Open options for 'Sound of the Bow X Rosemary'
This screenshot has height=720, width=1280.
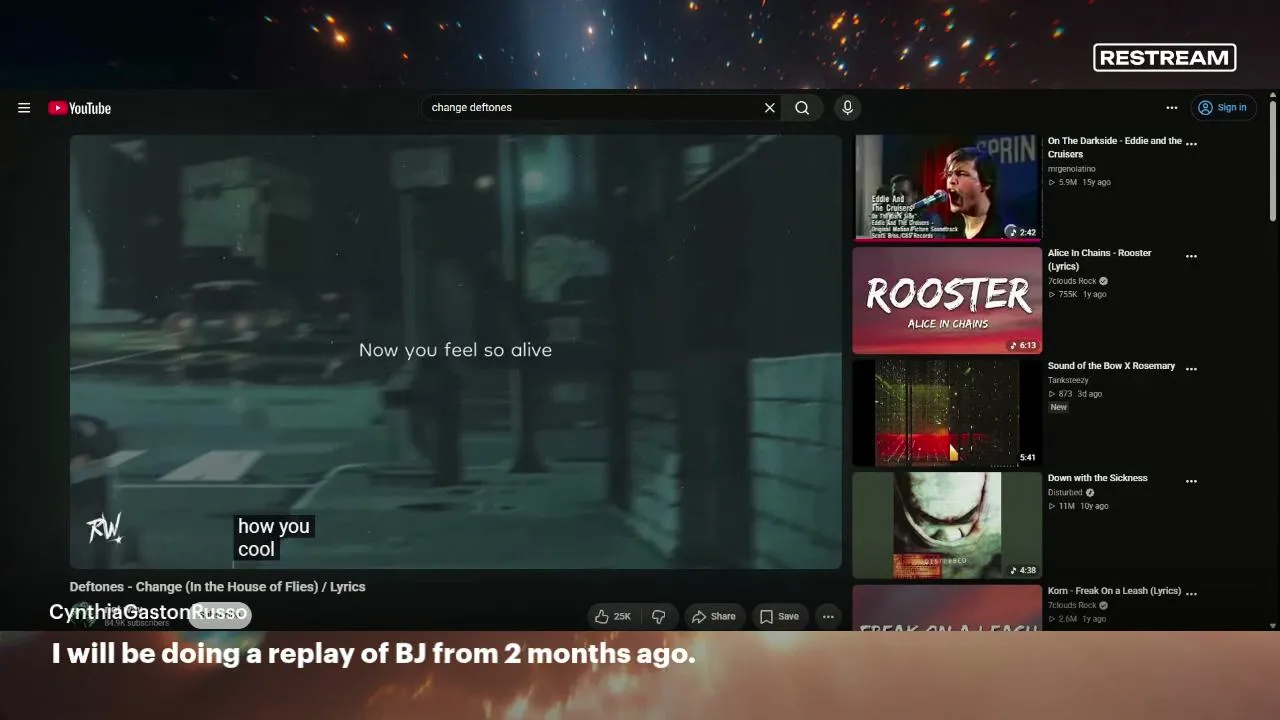(1191, 369)
